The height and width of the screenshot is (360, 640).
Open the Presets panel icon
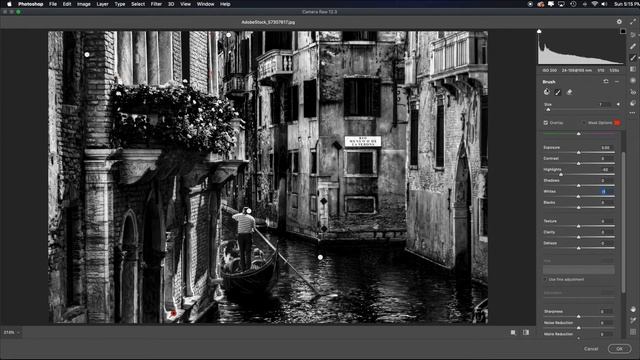pos(633,103)
